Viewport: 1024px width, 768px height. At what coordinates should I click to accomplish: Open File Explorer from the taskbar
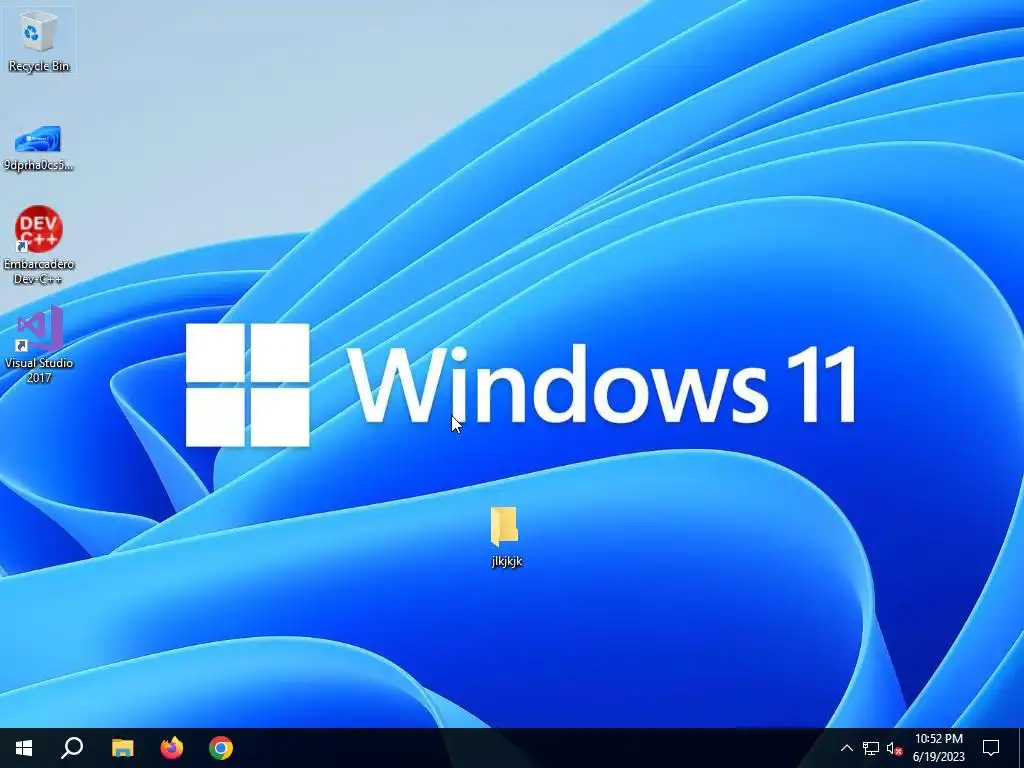(122, 748)
